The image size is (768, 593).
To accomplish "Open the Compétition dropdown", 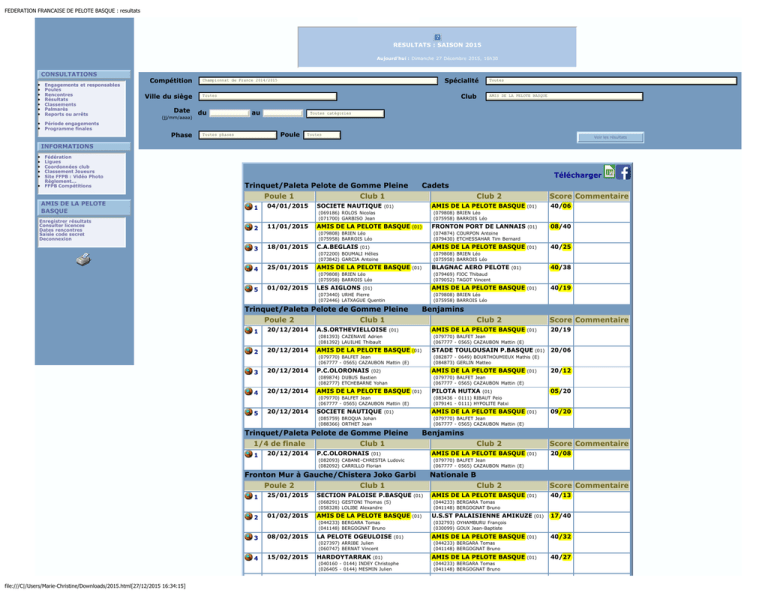I will (x=318, y=81).
